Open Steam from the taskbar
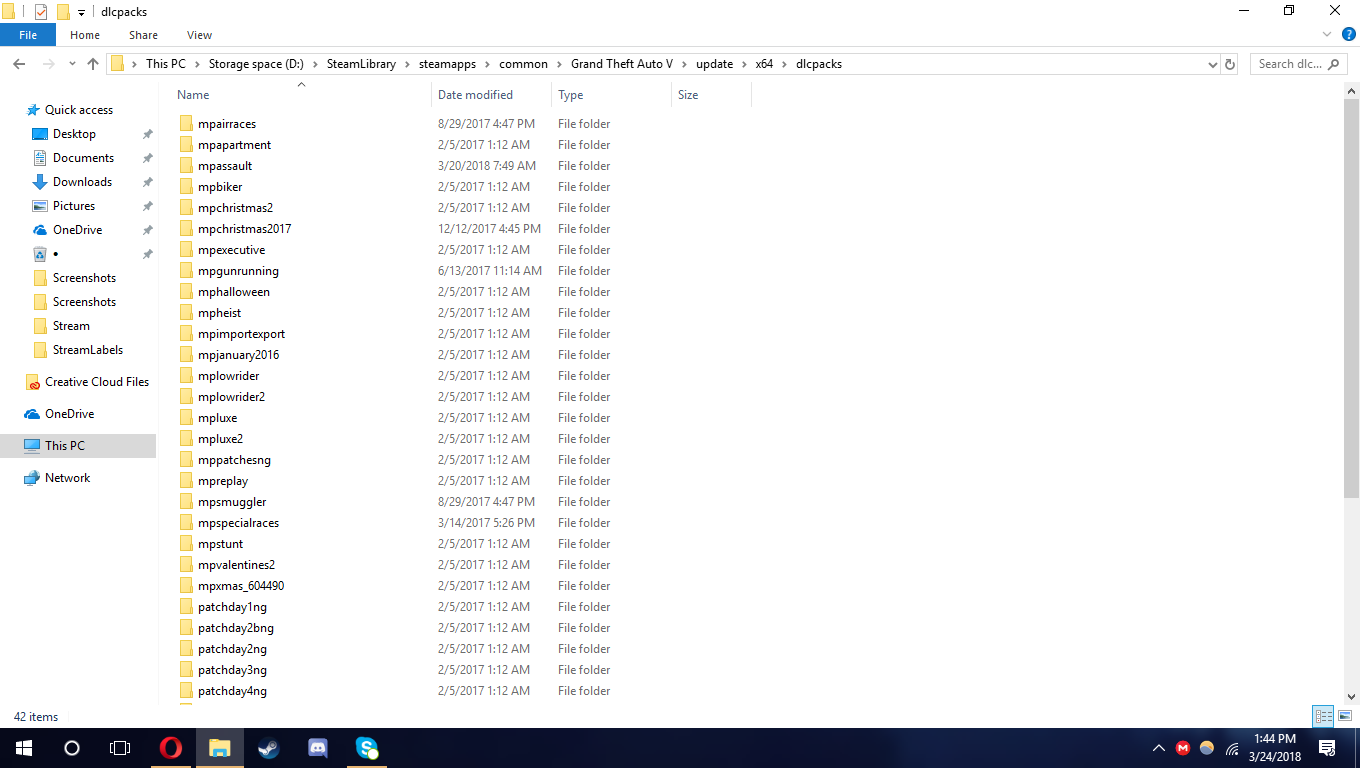 [x=269, y=747]
